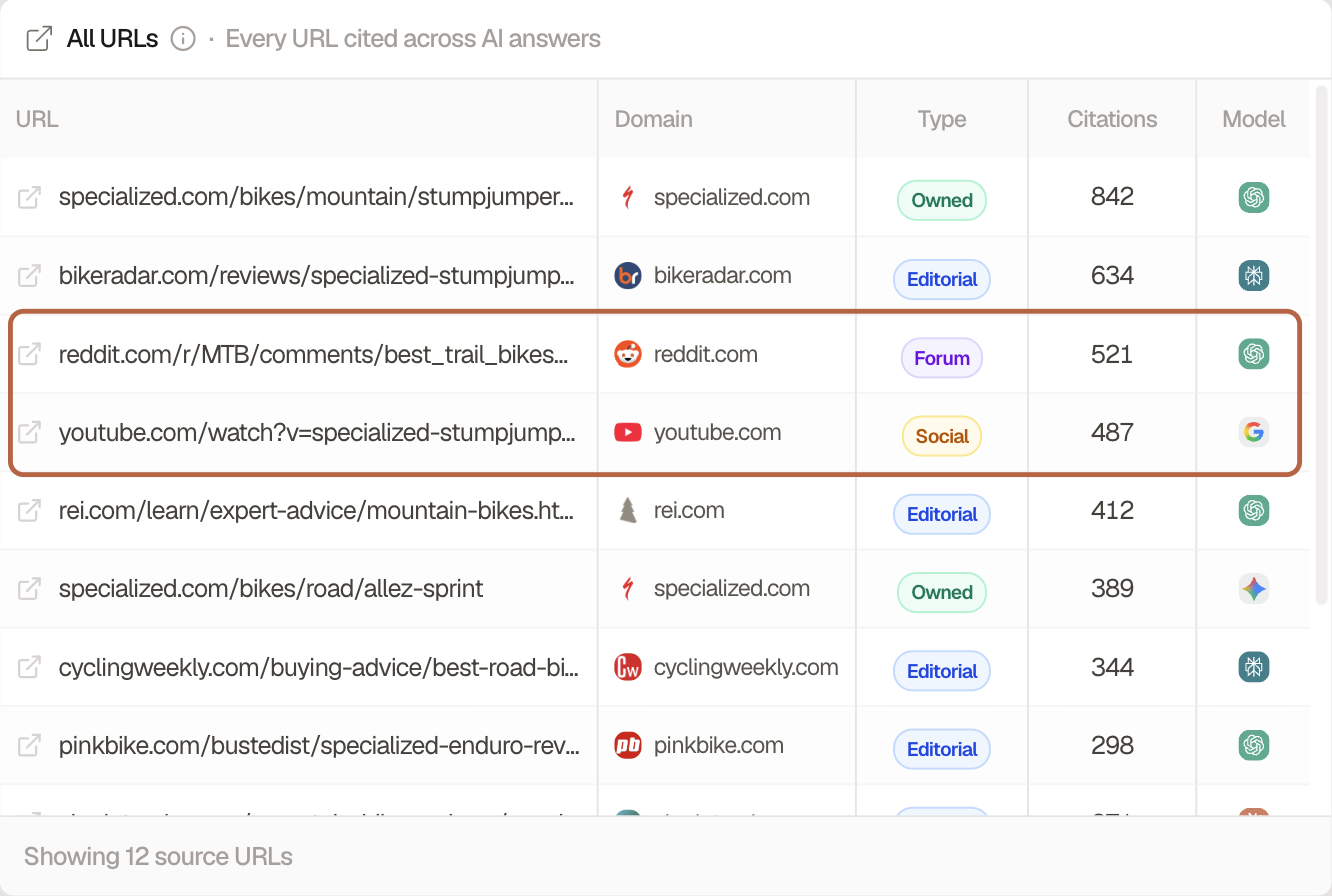Open external link icon for specialized.com stumpjumper URL
1332x896 pixels.
(x=30, y=197)
